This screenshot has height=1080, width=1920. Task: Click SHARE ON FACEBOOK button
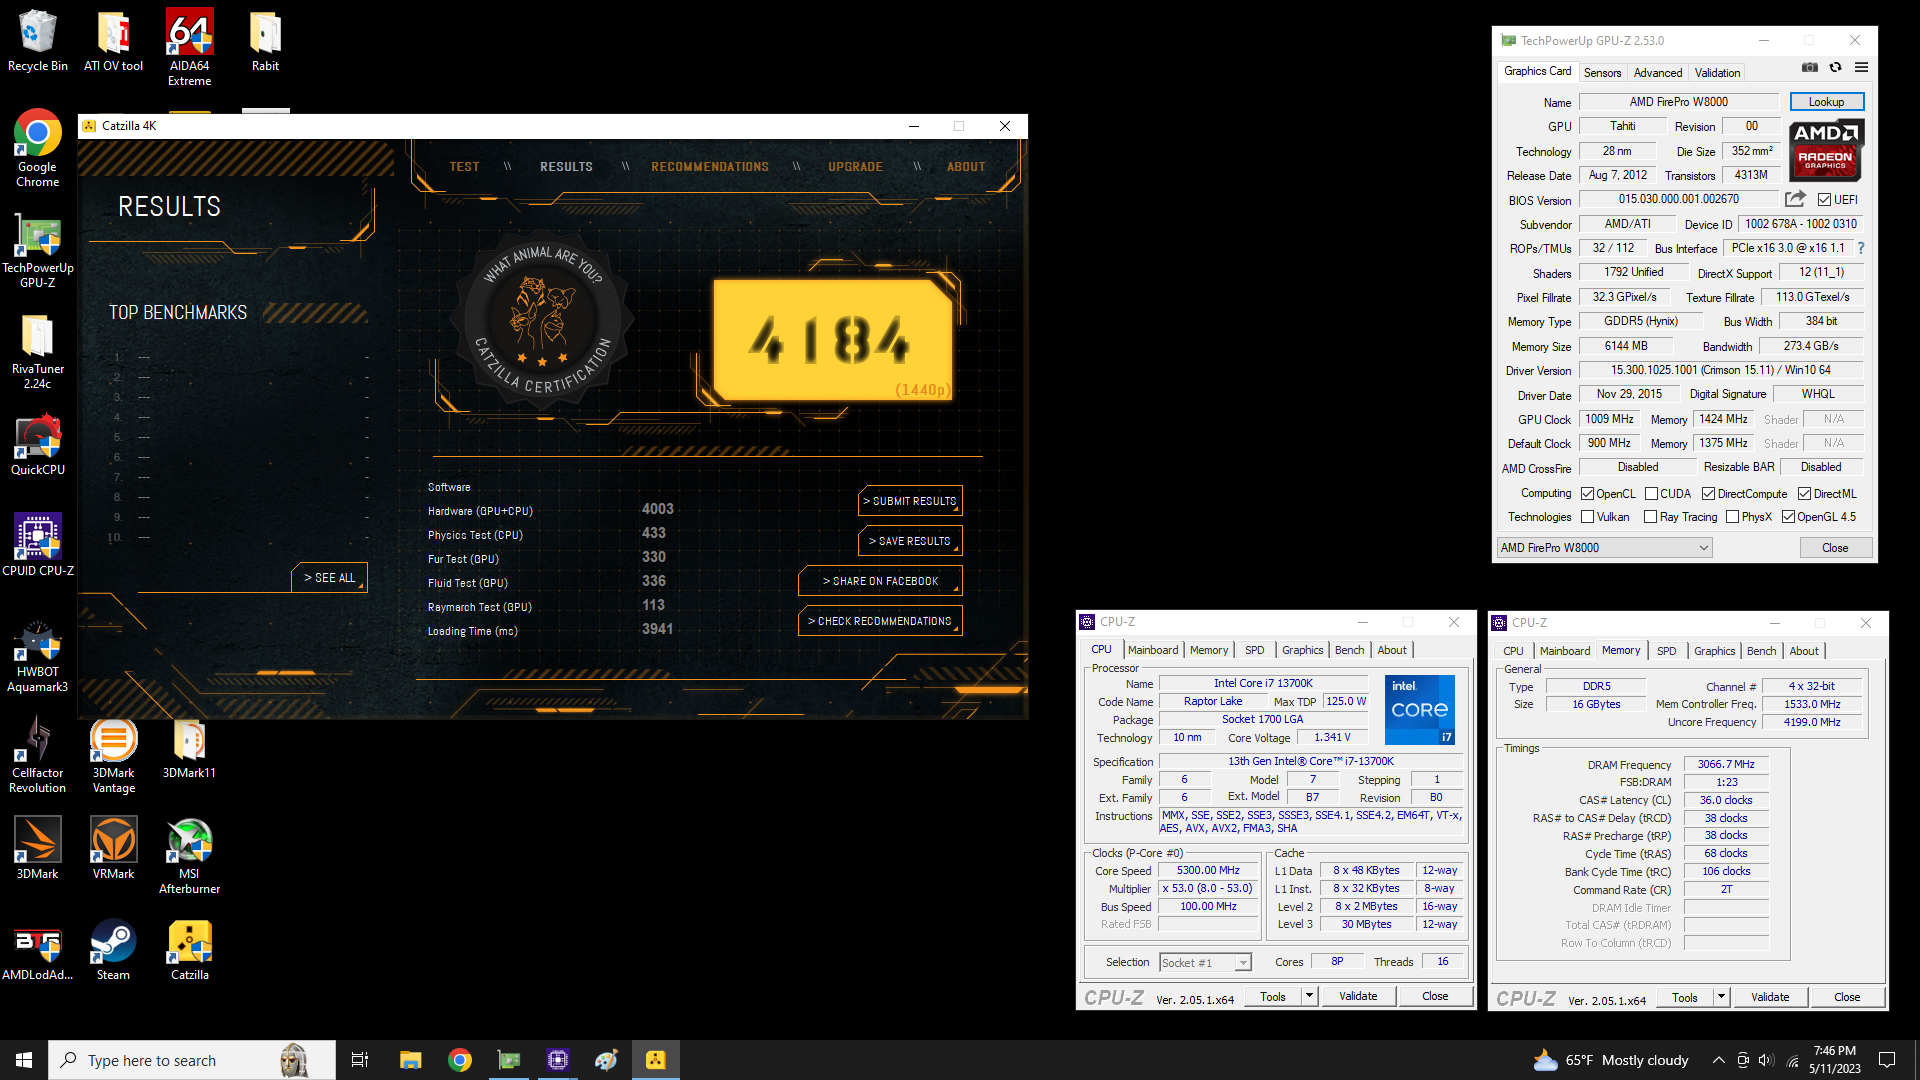point(880,581)
